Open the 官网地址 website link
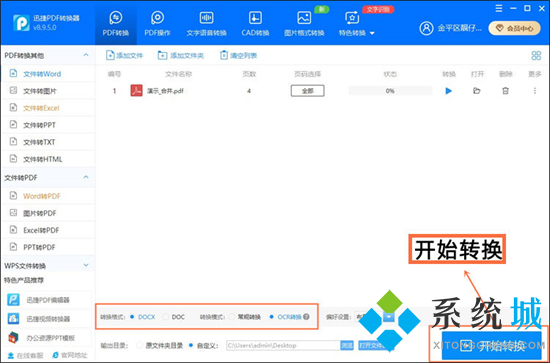The height and width of the screenshot is (363, 550). [x=70, y=355]
